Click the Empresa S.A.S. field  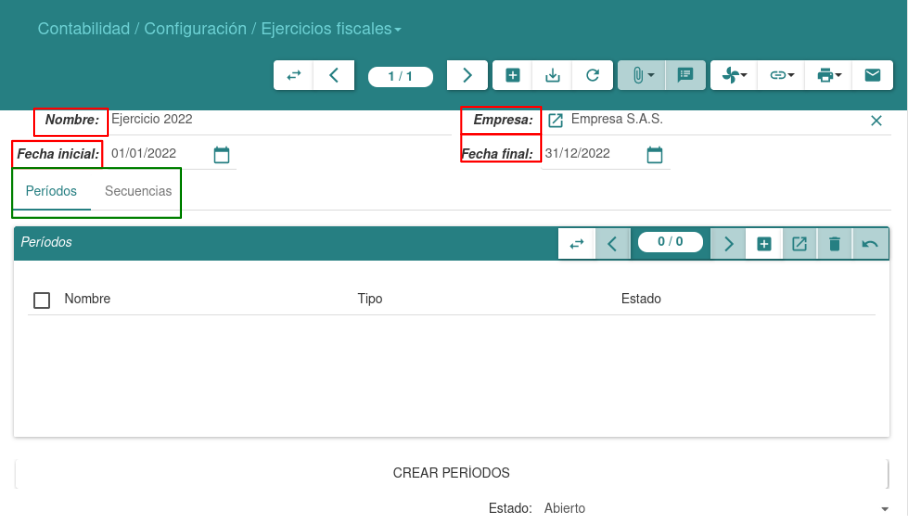[x=716, y=119]
